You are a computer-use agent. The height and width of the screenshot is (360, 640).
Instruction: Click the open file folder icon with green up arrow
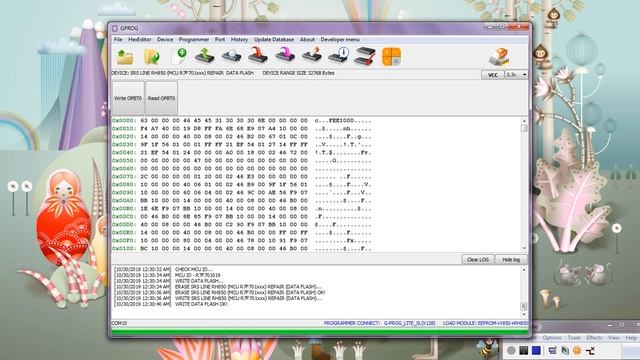point(124,57)
